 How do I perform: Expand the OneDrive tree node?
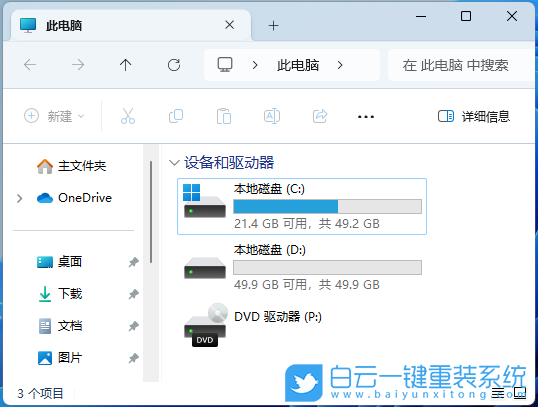pyautogui.click(x=20, y=198)
